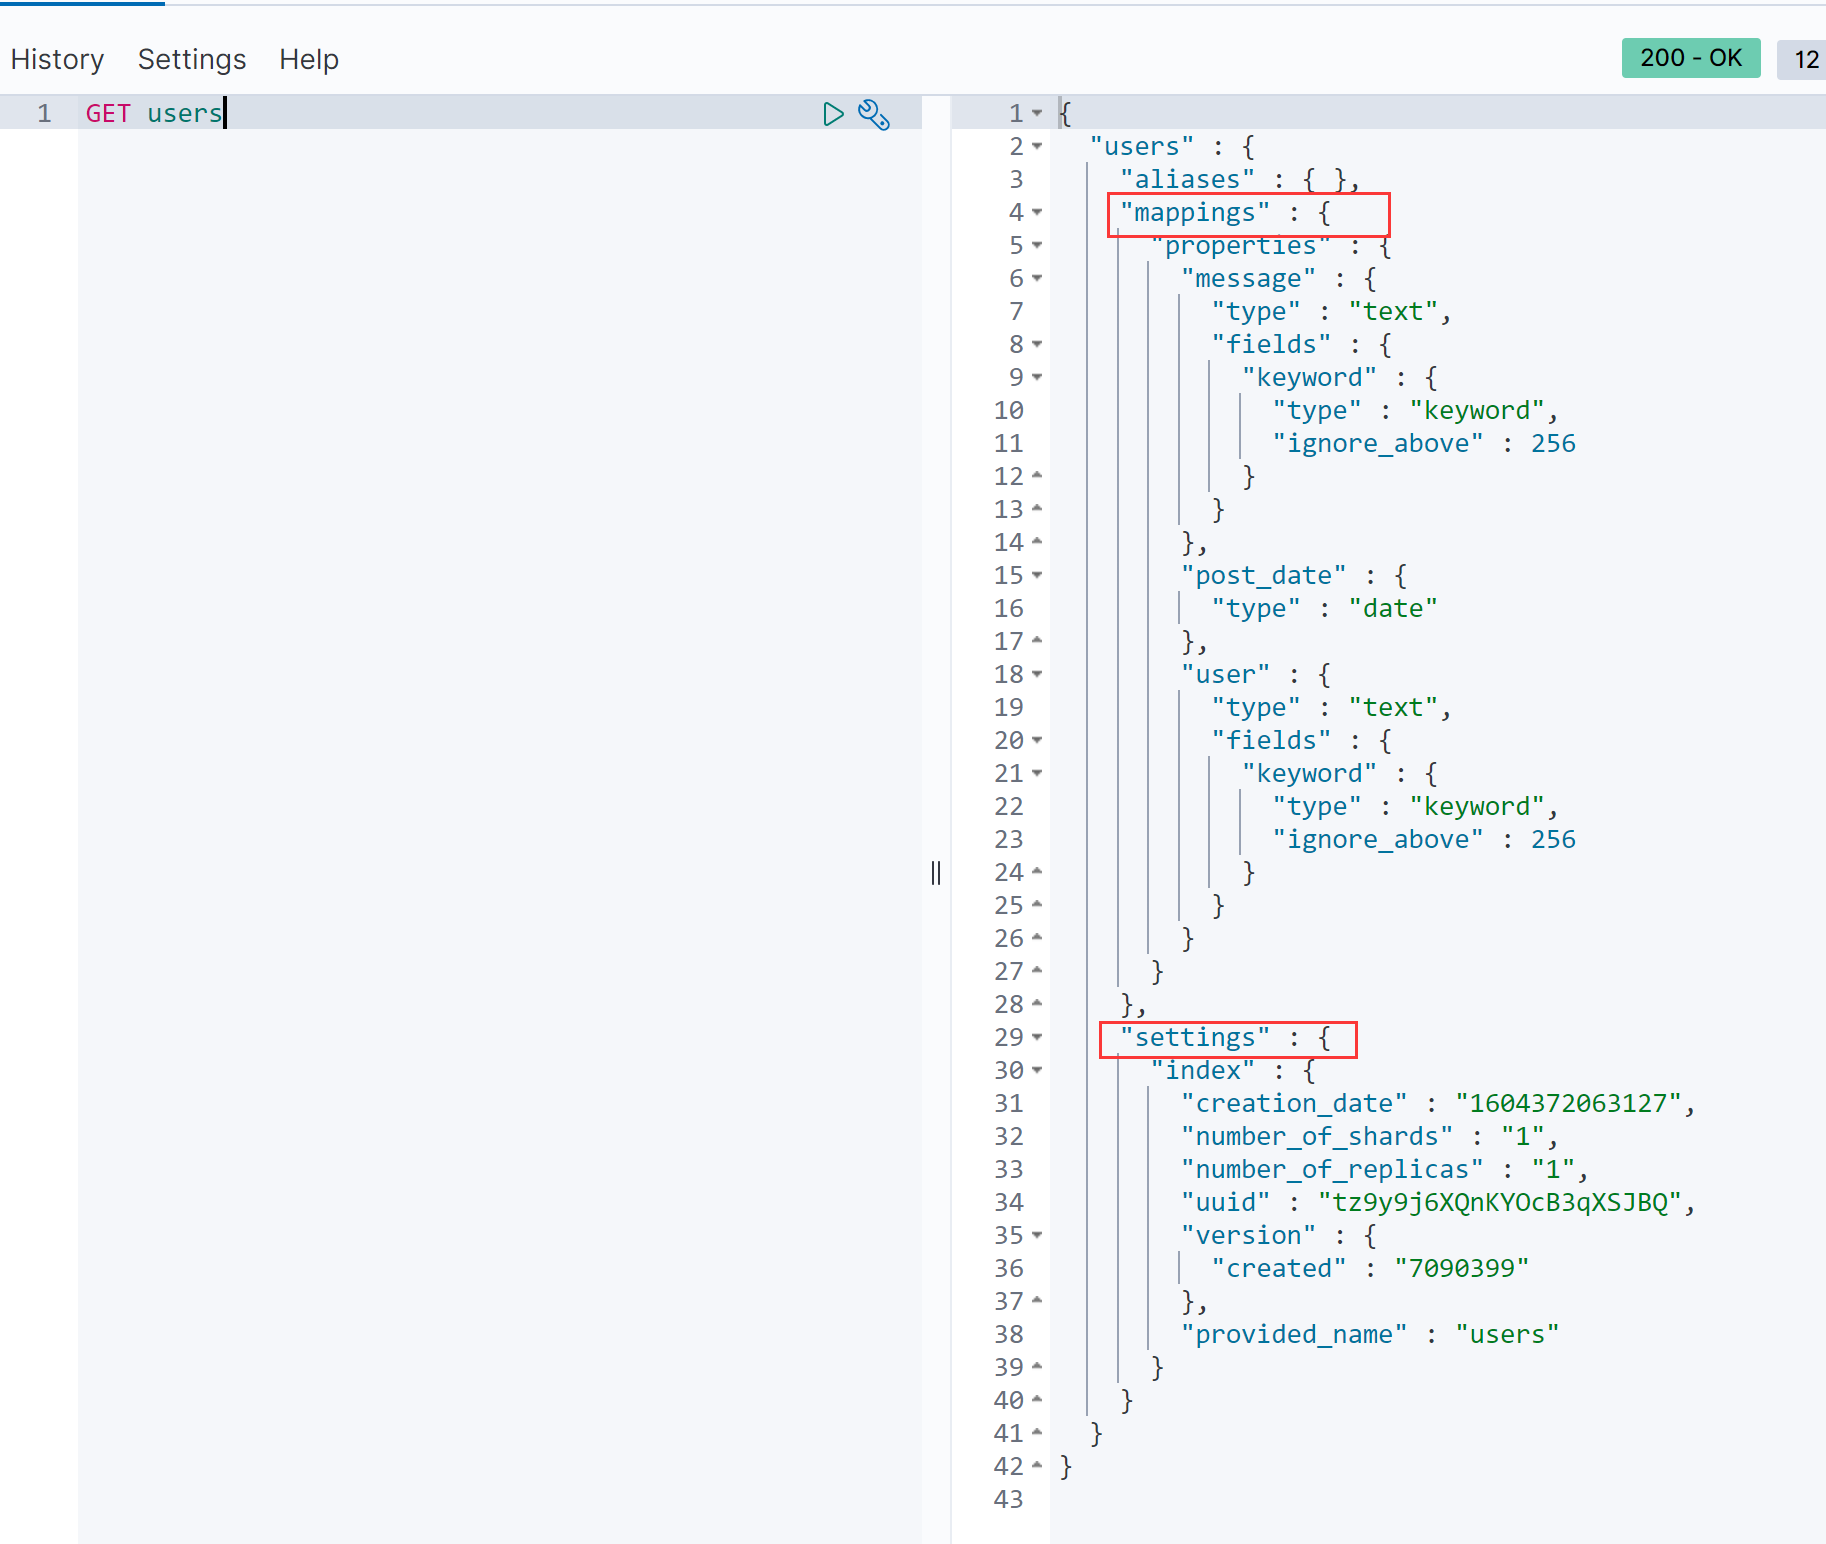Viewport: 1826px width, 1544px height.
Task: Collapse the "users" block at line 2
Action: [x=1037, y=146]
